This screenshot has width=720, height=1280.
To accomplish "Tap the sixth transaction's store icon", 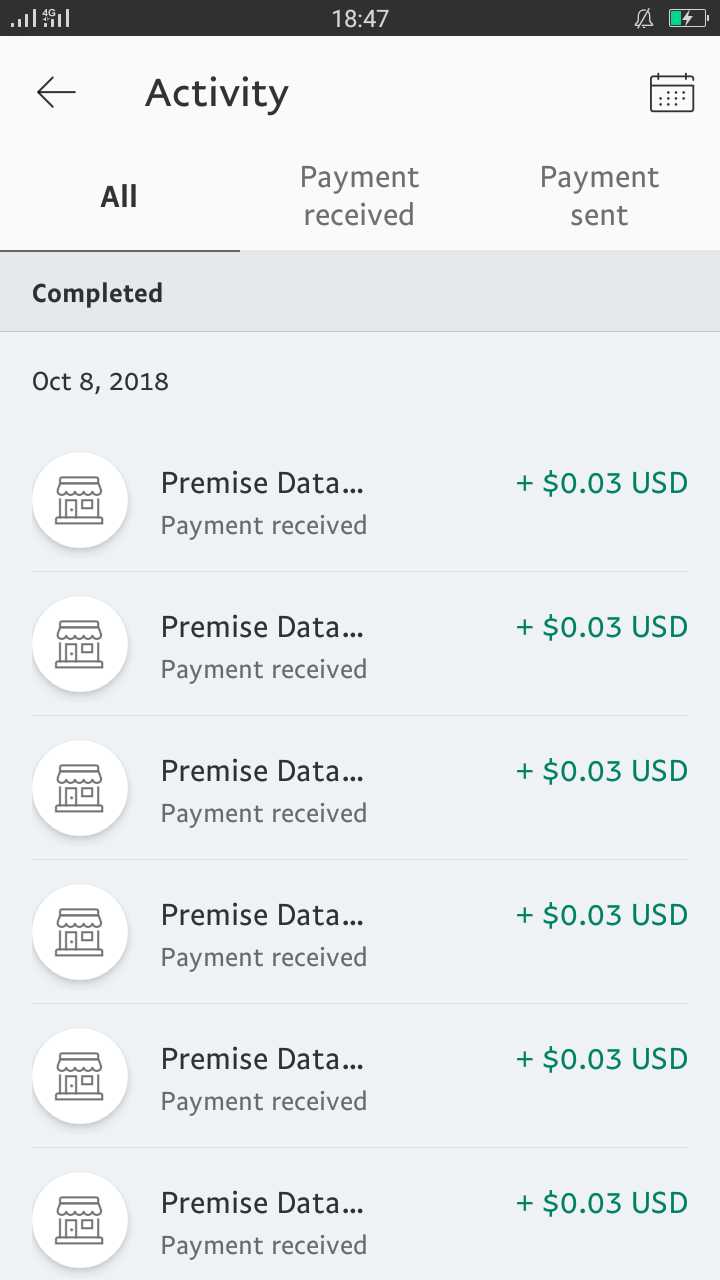I will (80, 1220).
